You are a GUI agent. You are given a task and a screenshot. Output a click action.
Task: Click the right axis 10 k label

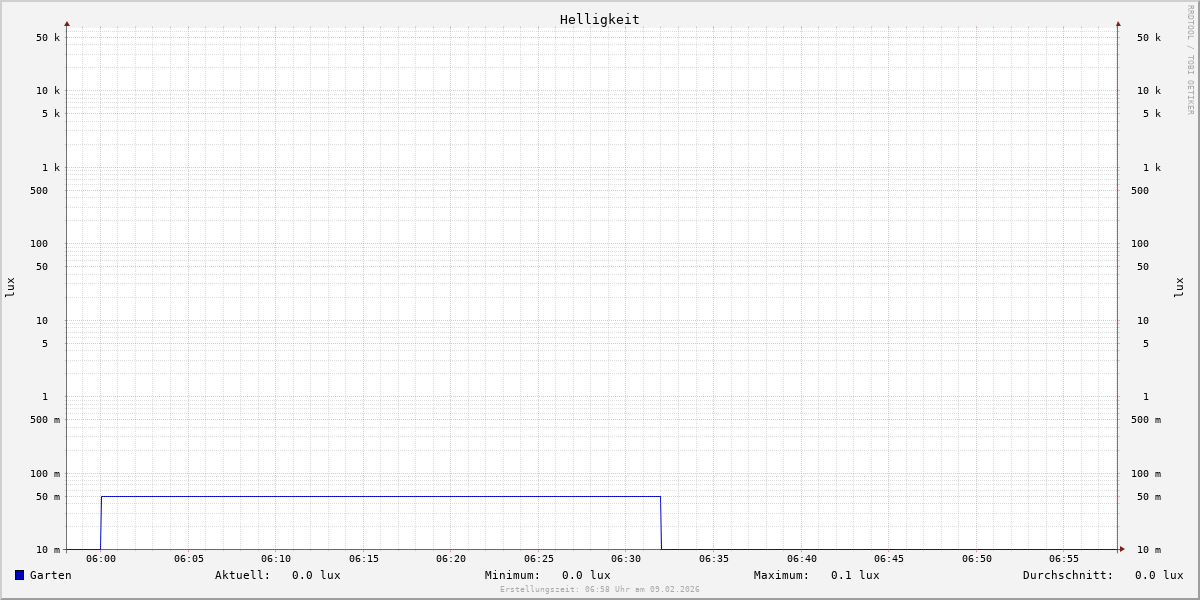[x=1149, y=91]
